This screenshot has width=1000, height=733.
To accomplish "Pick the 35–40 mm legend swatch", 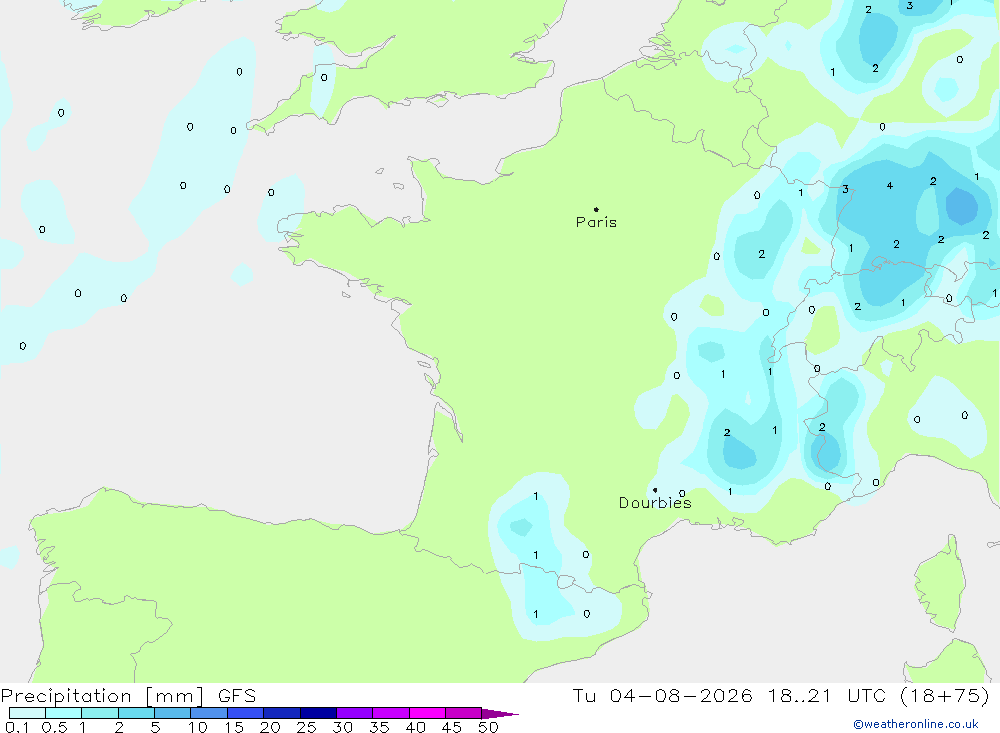I will pyautogui.click(x=391, y=713).
